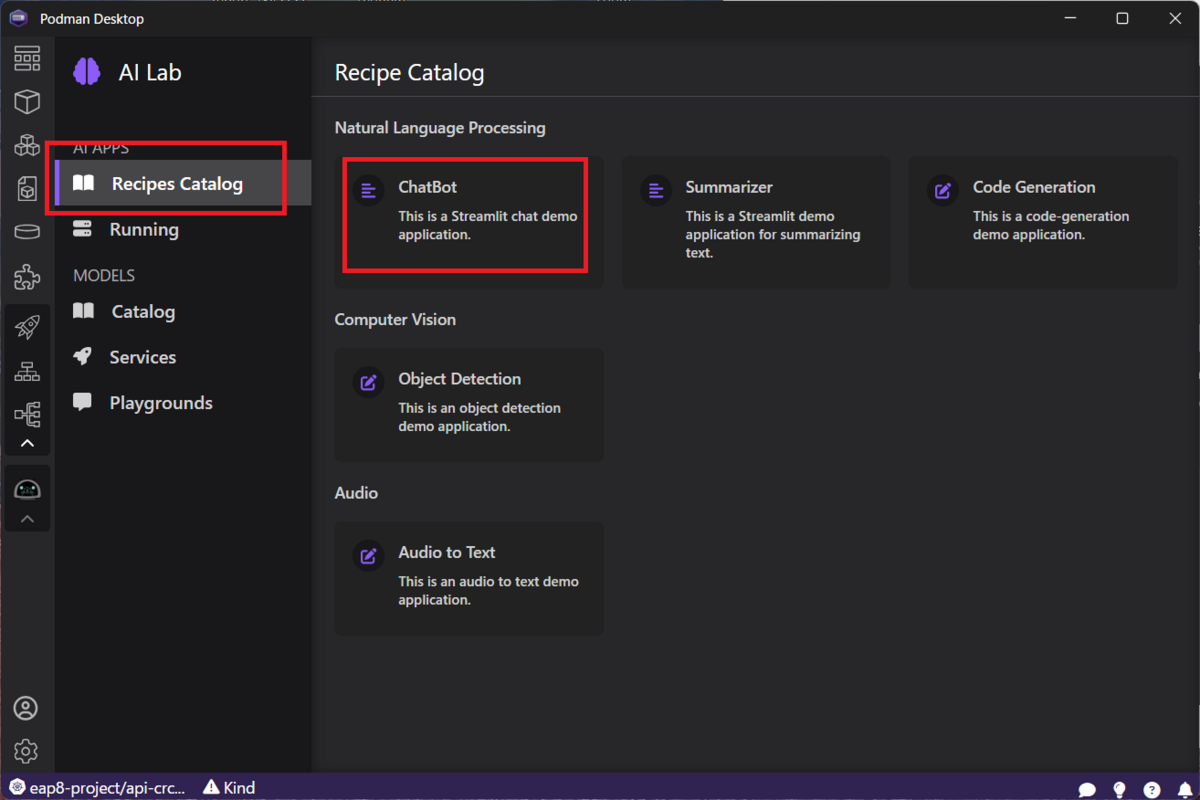
Task: Open the Running applications page
Action: pyautogui.click(x=183, y=229)
